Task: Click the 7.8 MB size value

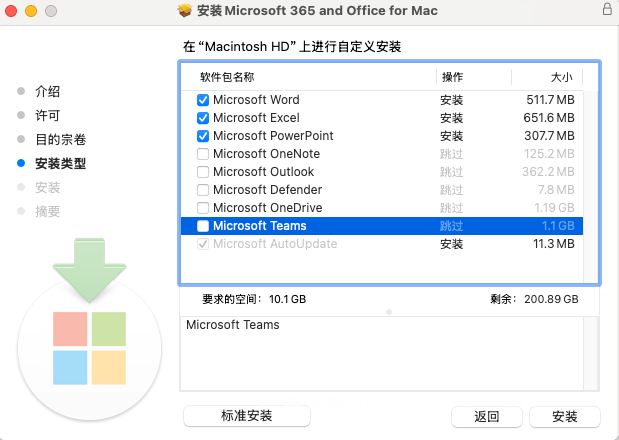Action: click(x=556, y=190)
